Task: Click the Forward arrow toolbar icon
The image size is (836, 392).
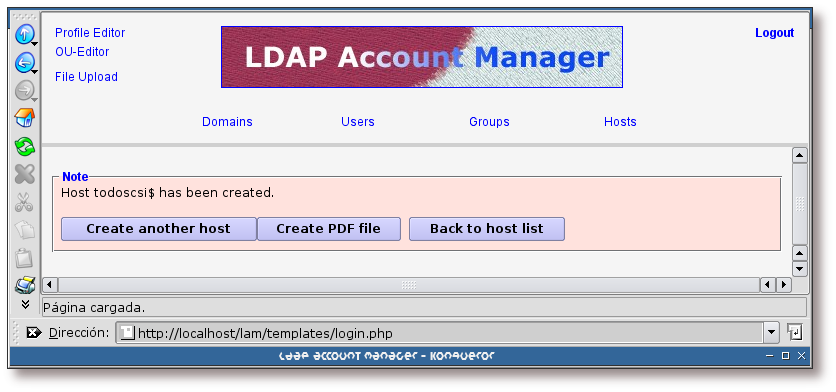Action: pos(24,90)
